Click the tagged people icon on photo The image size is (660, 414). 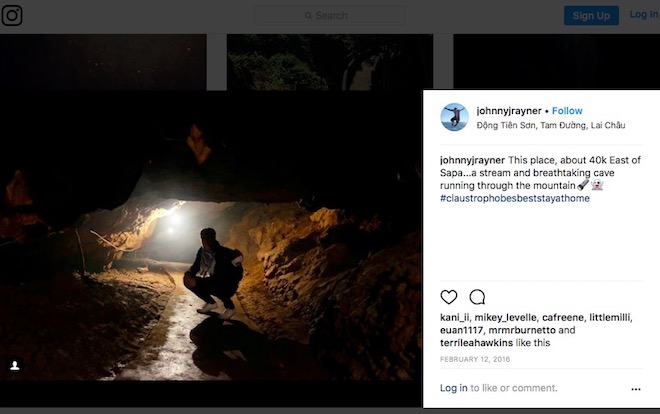15,366
